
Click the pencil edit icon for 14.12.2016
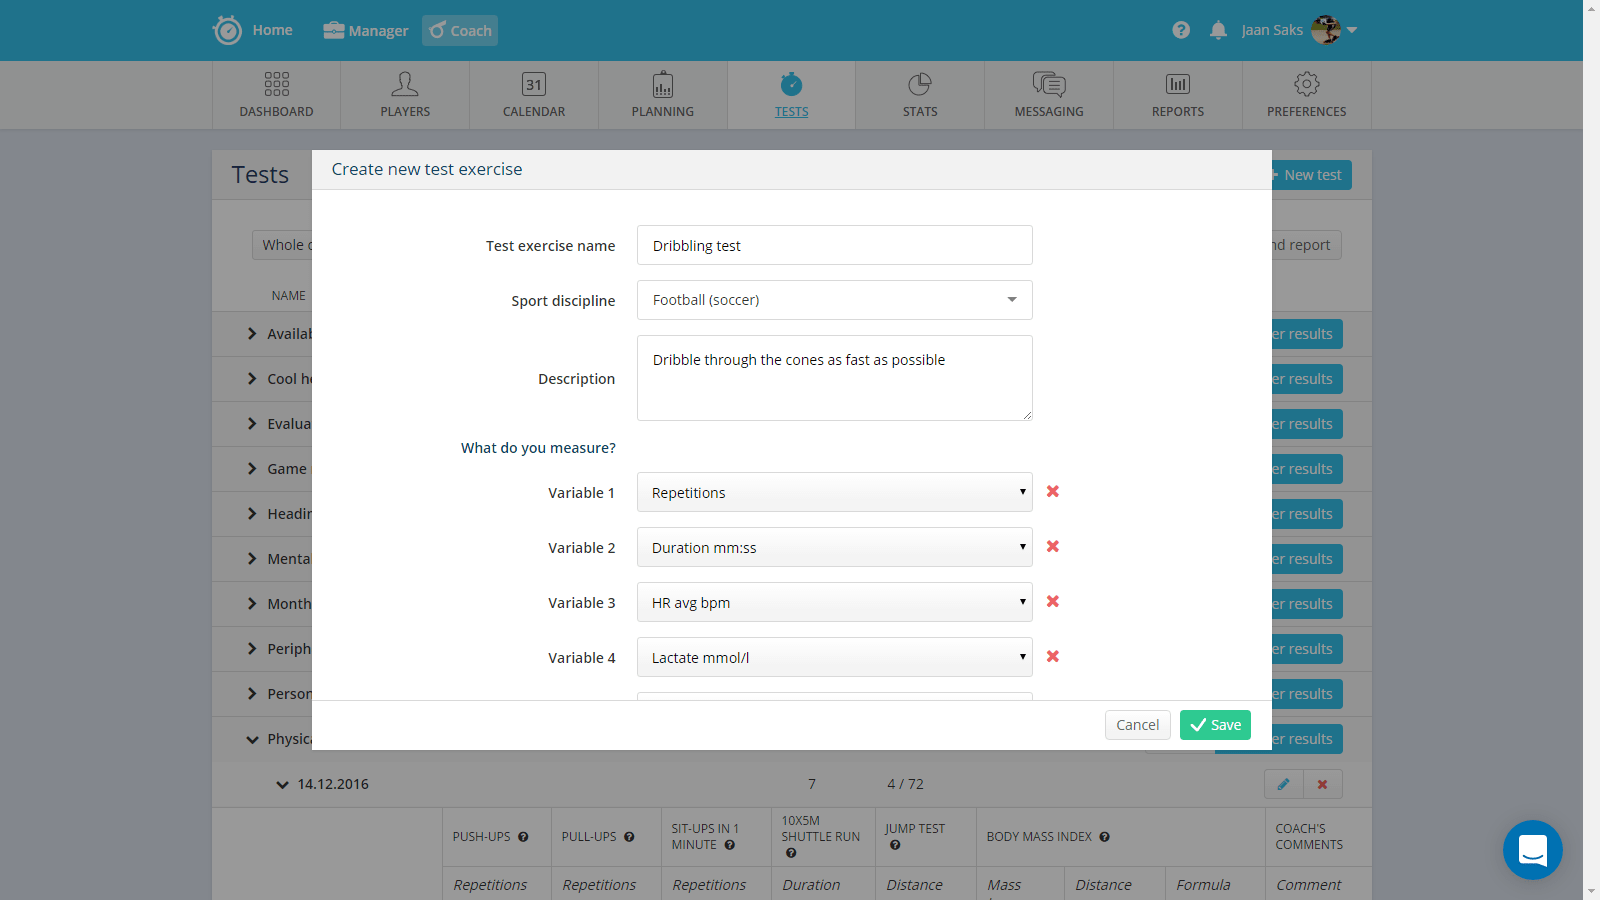pyautogui.click(x=1283, y=784)
